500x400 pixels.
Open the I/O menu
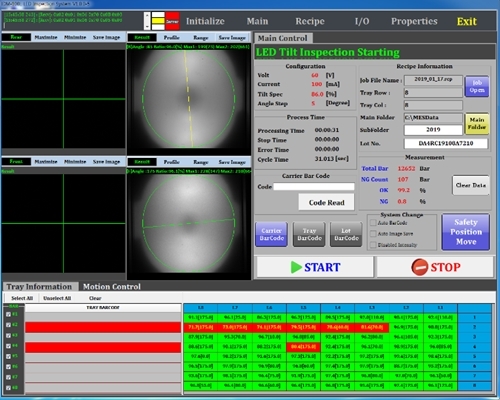coord(362,21)
